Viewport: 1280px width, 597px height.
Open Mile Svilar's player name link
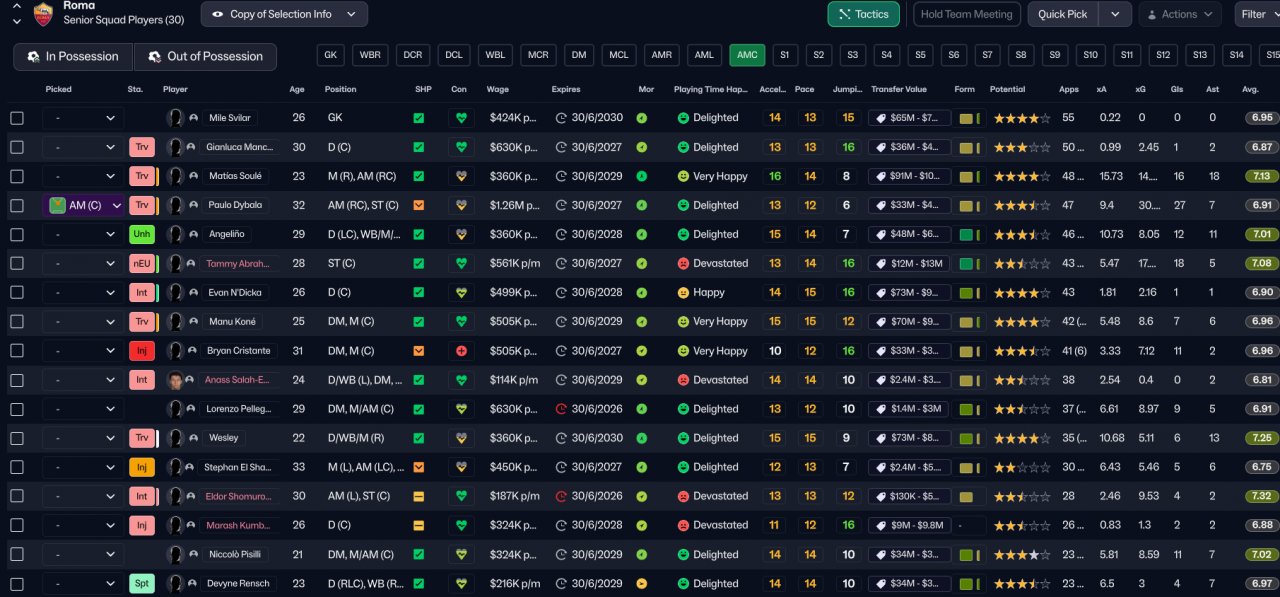click(x=231, y=118)
